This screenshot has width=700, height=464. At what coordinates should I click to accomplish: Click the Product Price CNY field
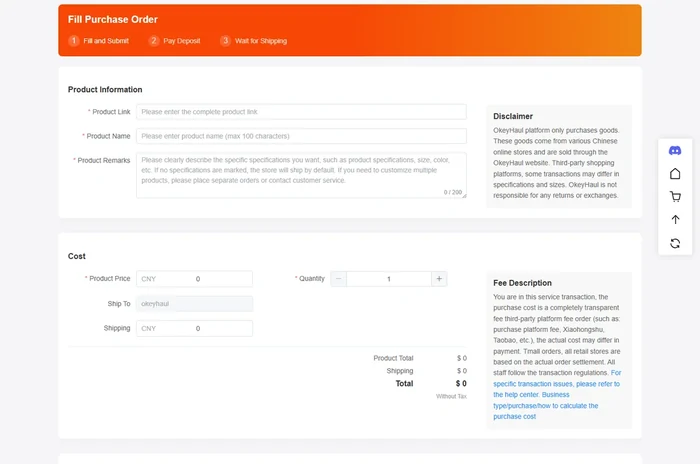pos(194,279)
